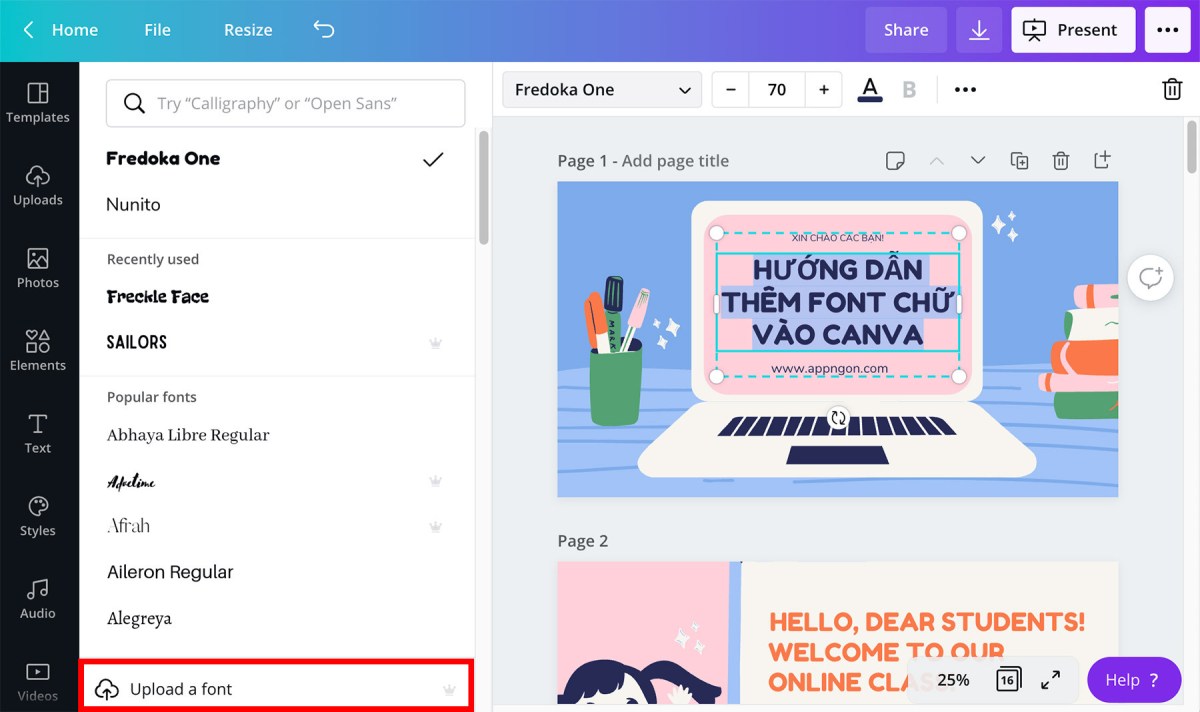
Task: Delete page 1 trash icon
Action: pyautogui.click(x=1061, y=161)
